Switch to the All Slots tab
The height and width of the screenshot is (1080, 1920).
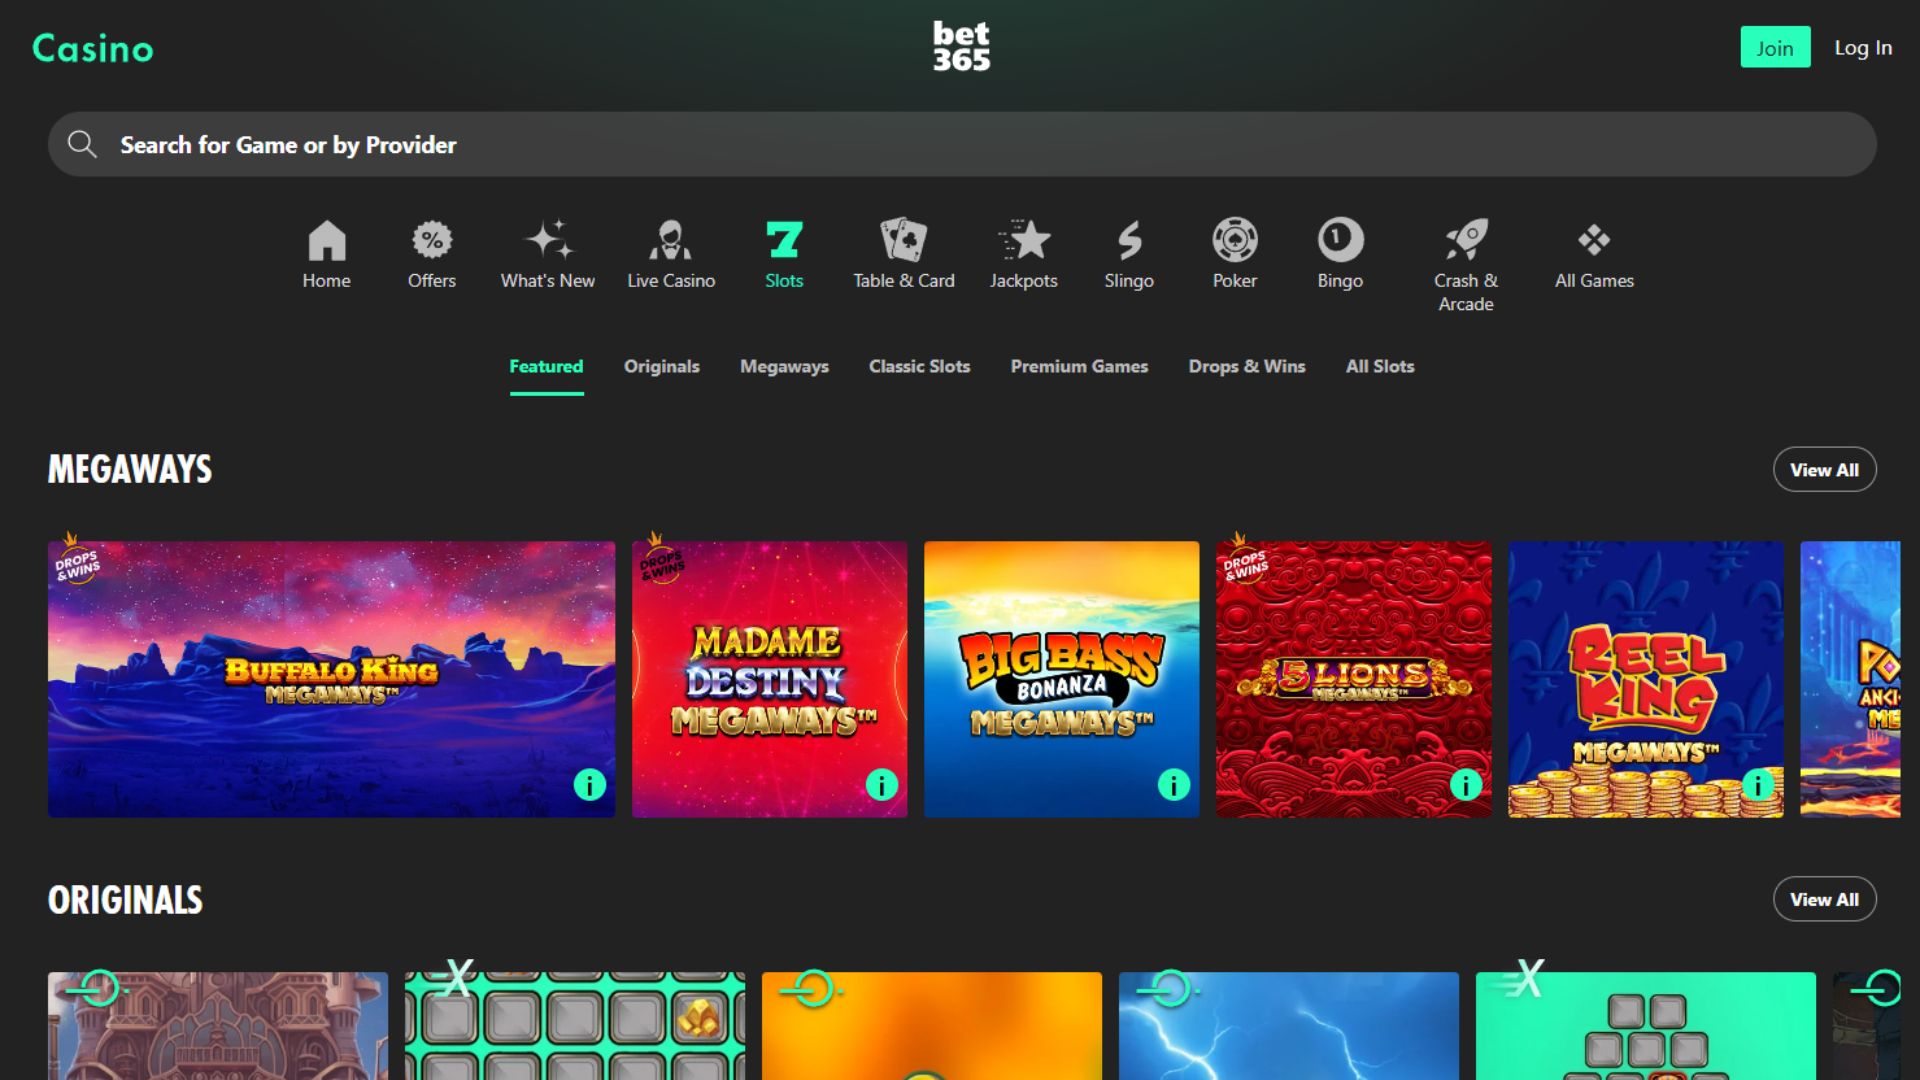click(1380, 366)
